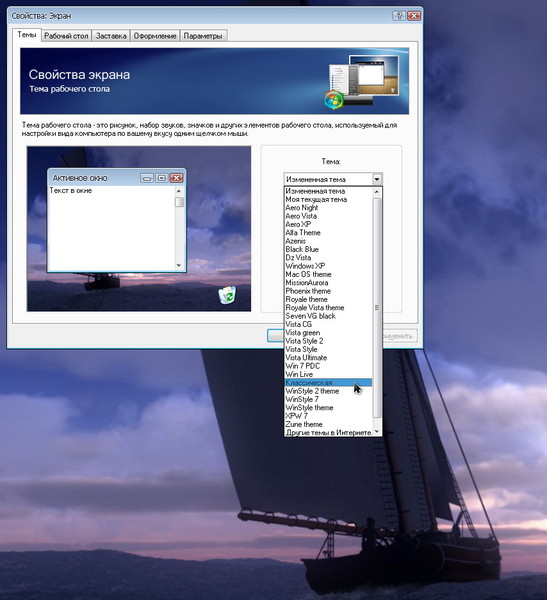Select the Zune theme entry

(328, 424)
